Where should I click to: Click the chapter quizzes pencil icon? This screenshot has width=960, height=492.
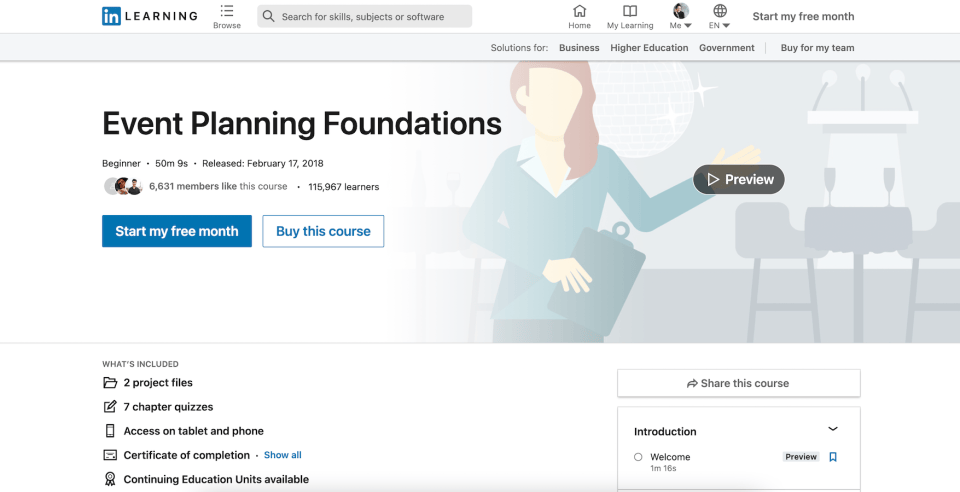click(x=110, y=406)
